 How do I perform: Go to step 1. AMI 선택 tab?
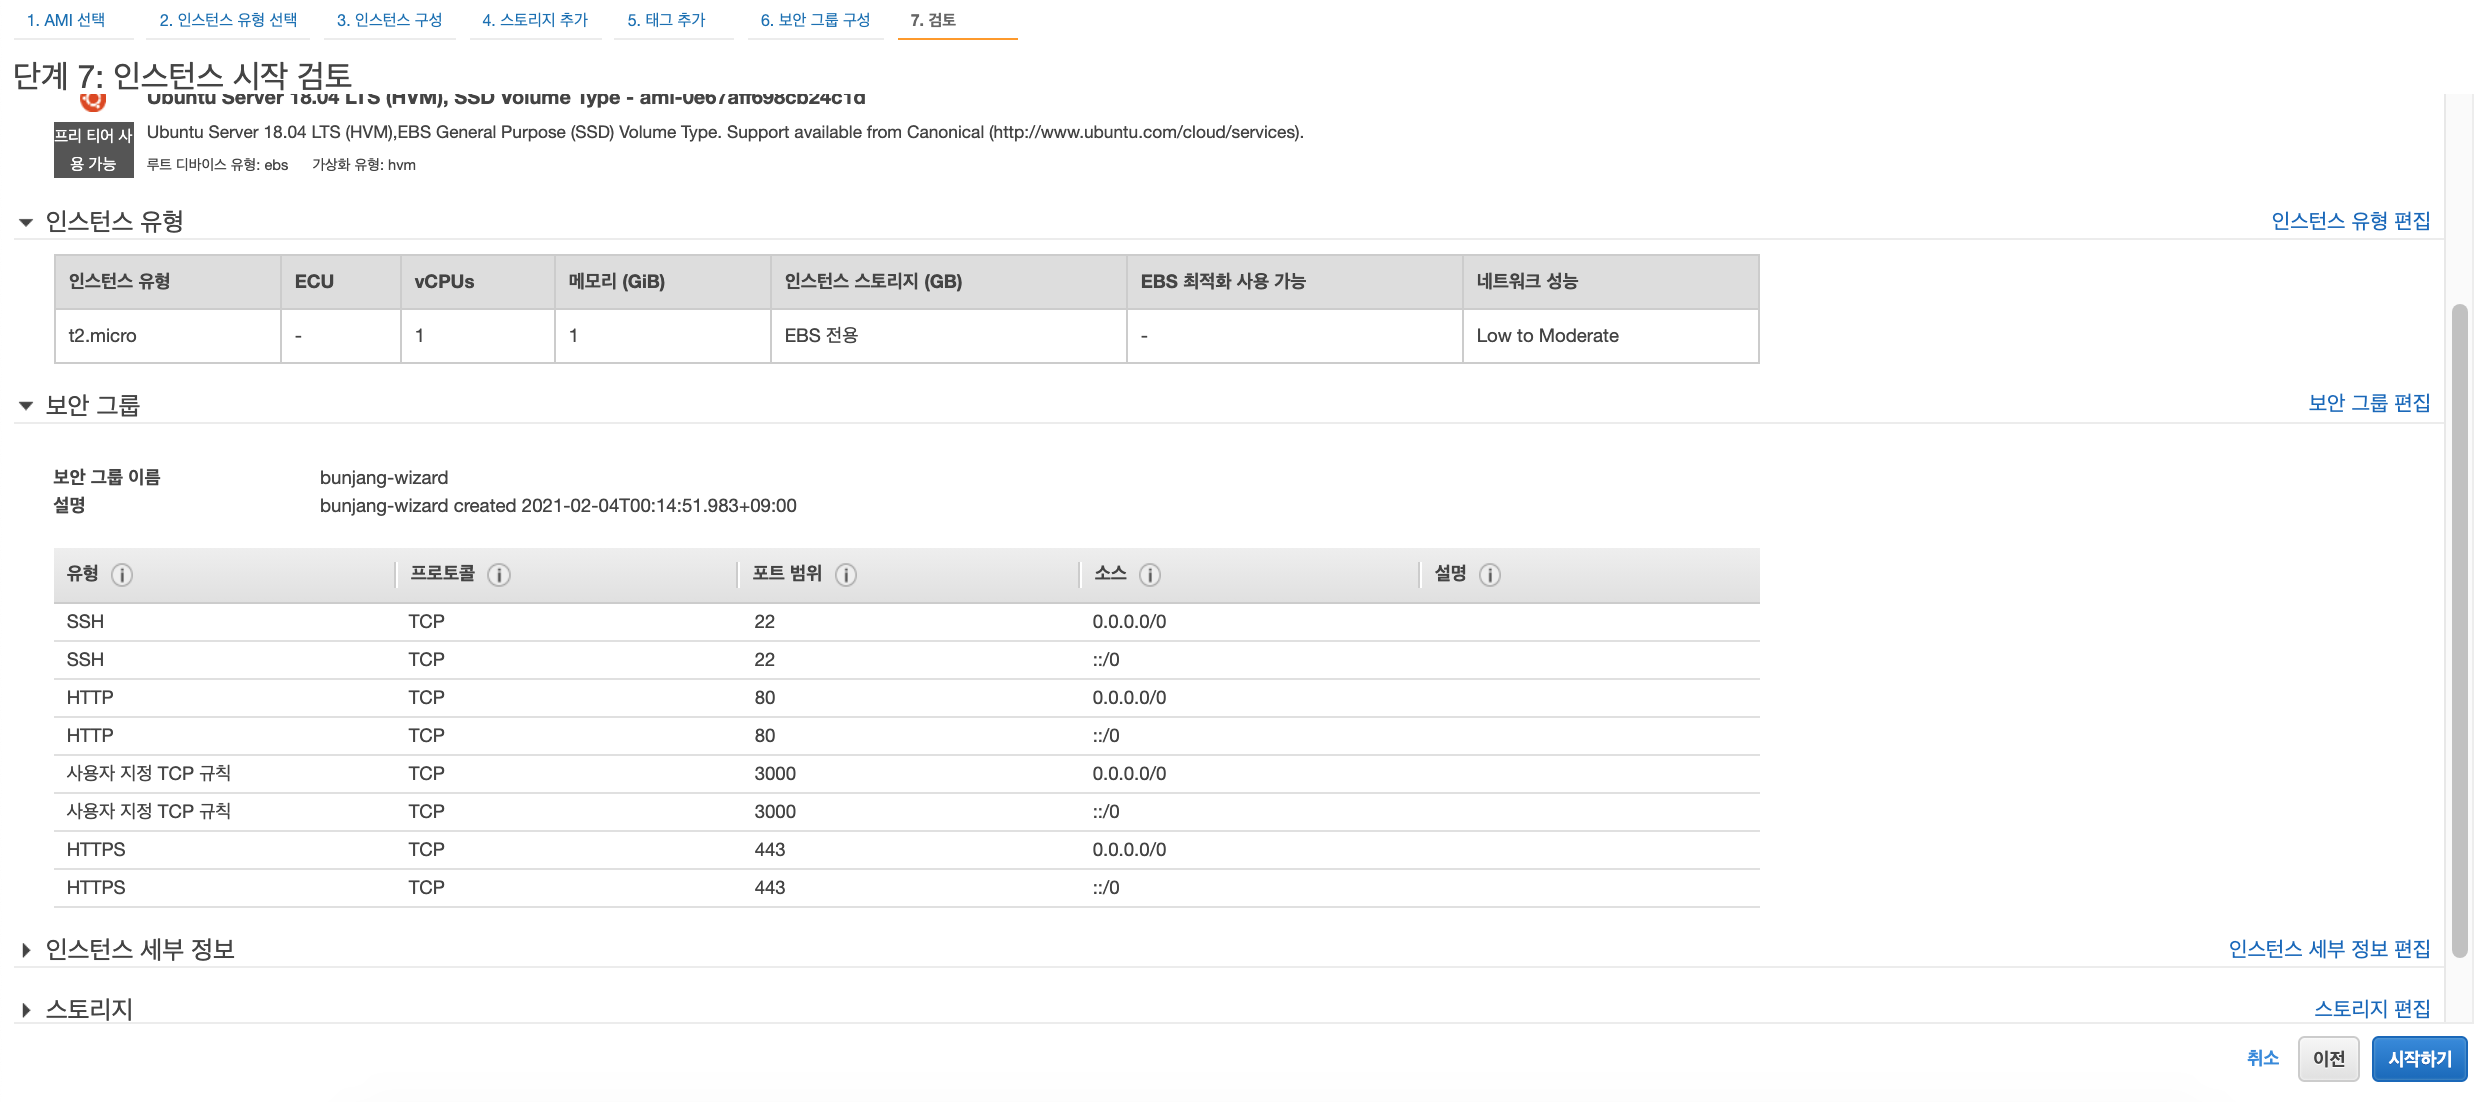[x=66, y=20]
